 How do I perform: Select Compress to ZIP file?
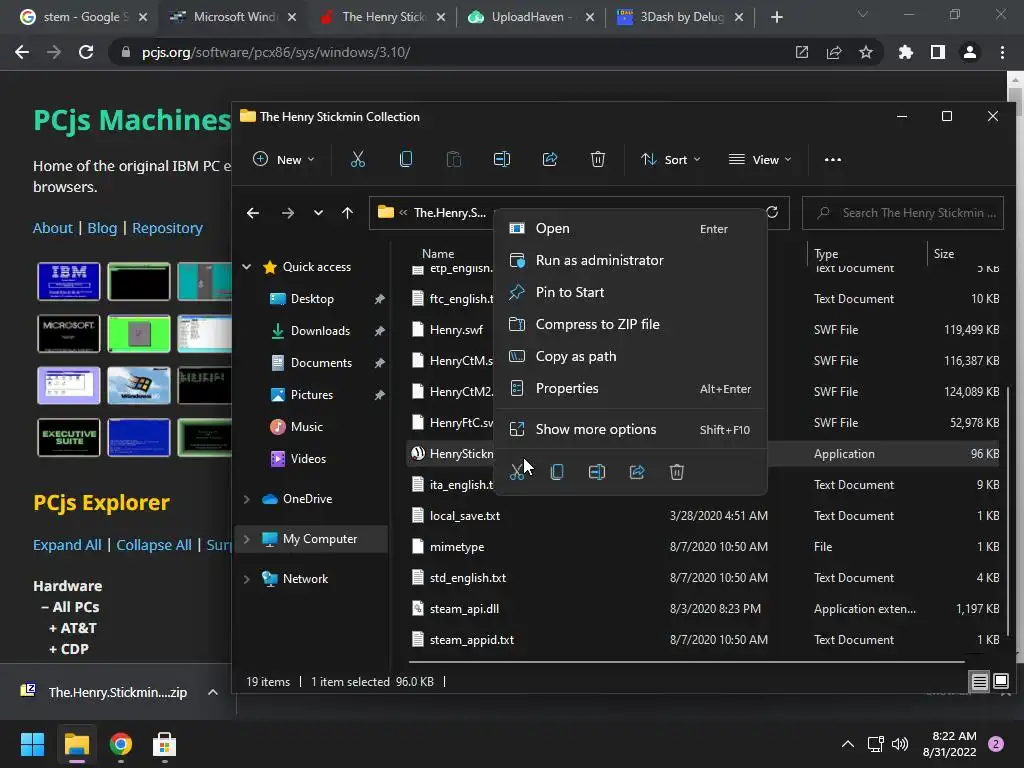tap(597, 324)
